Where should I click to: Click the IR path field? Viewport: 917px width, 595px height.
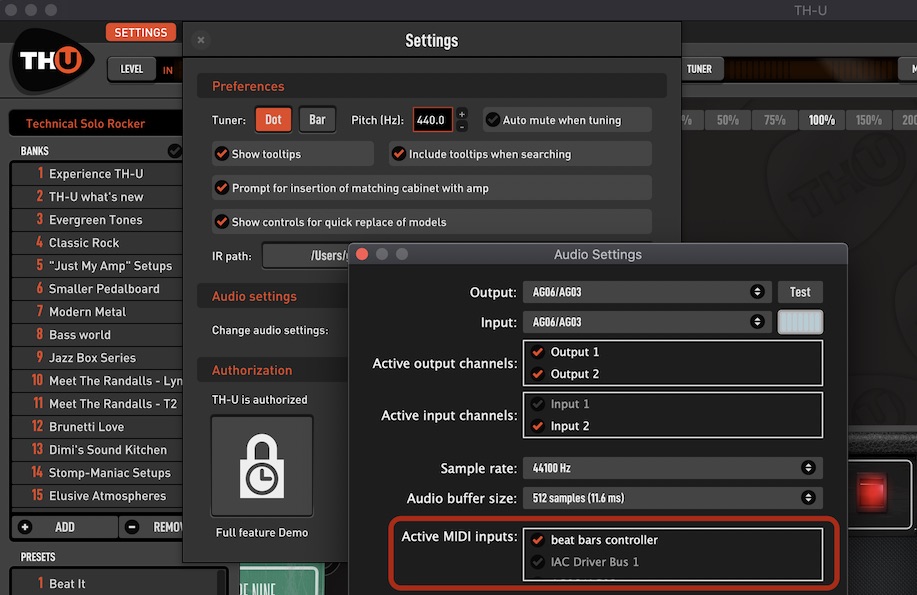point(305,256)
